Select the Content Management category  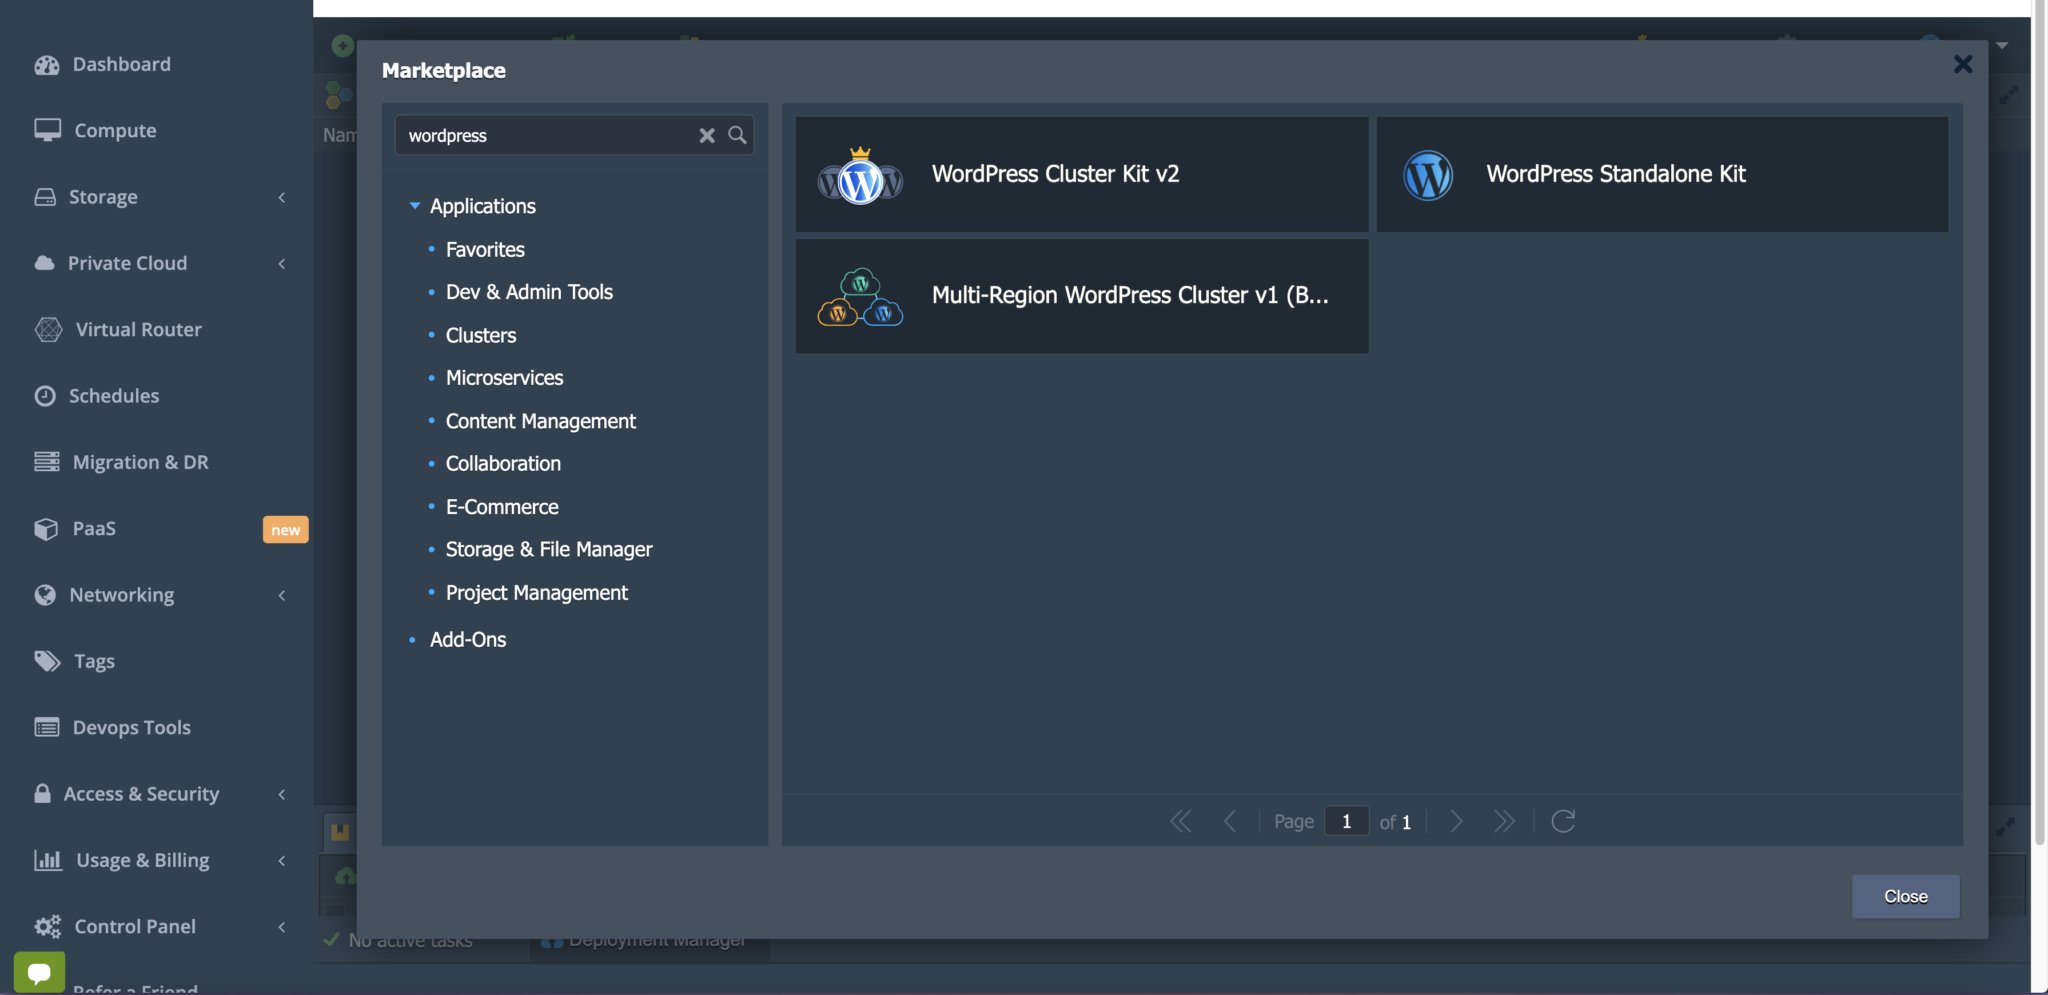(541, 420)
